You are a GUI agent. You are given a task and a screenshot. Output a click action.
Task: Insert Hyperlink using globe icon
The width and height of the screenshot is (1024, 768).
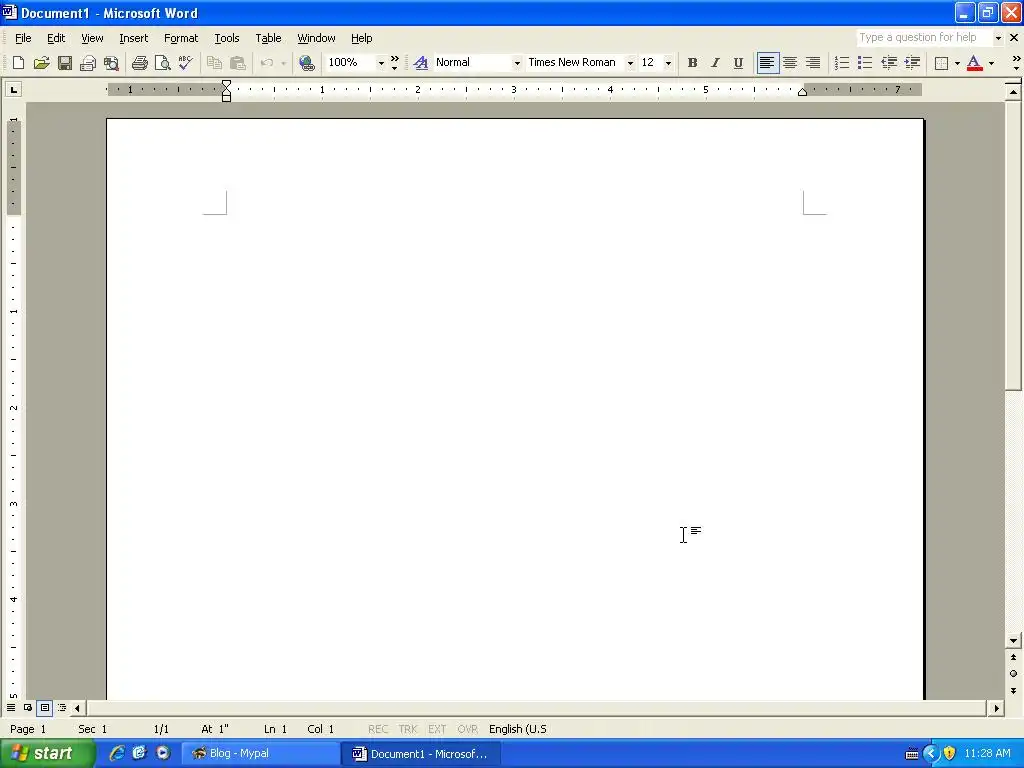click(306, 63)
